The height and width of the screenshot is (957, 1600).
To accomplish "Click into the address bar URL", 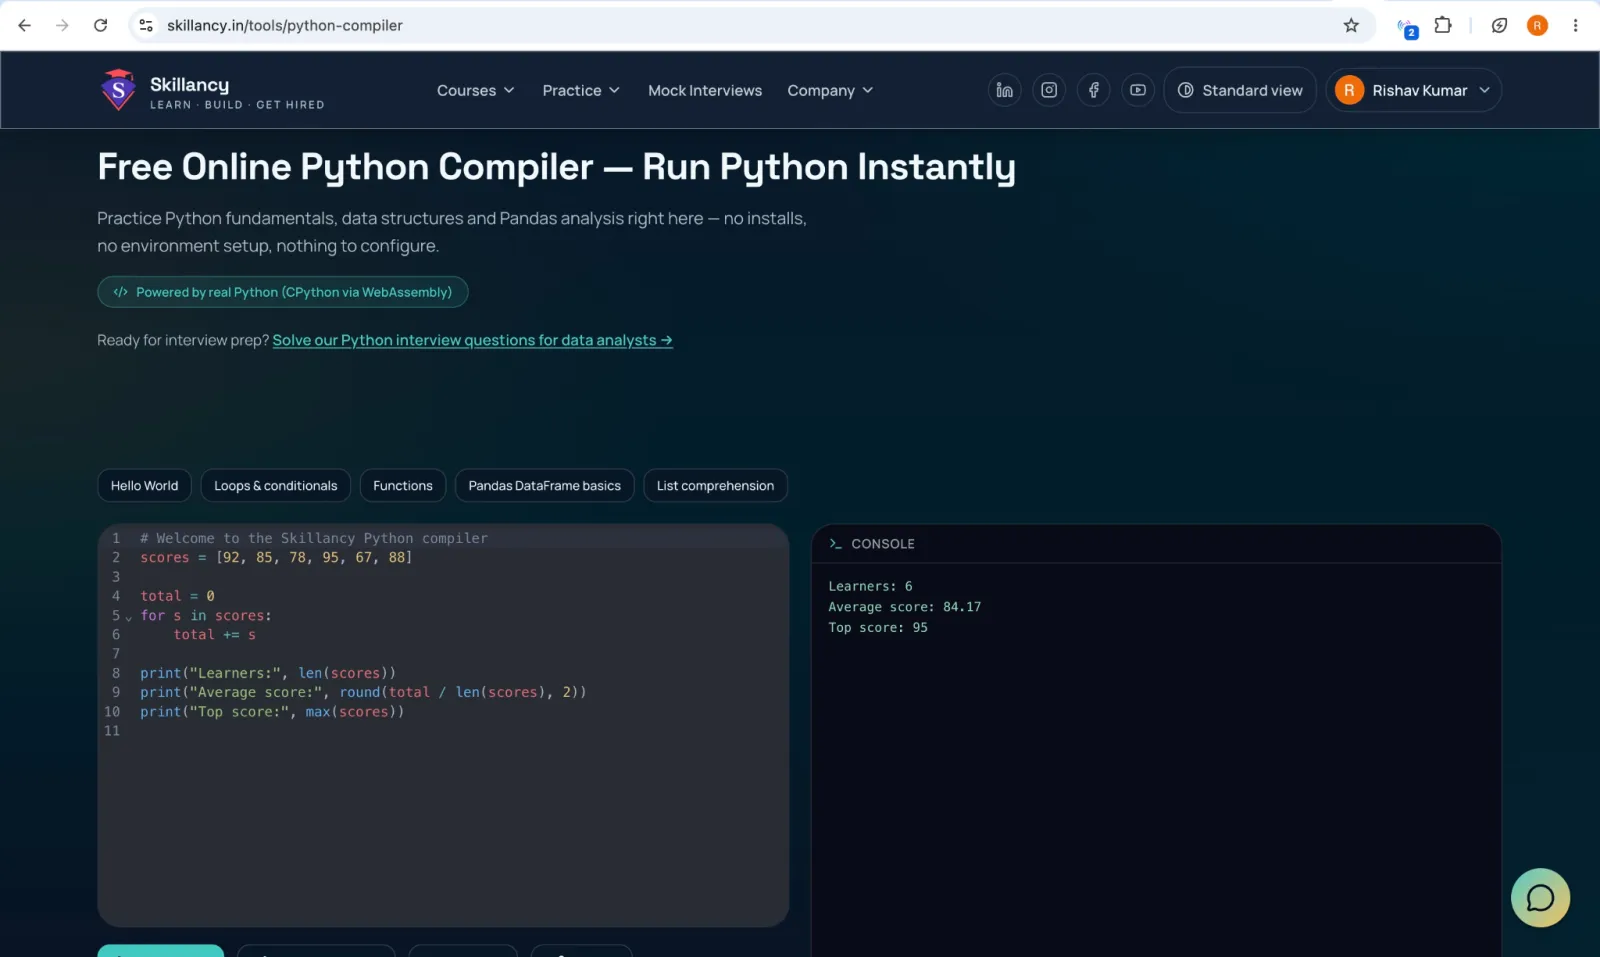I will coord(284,25).
